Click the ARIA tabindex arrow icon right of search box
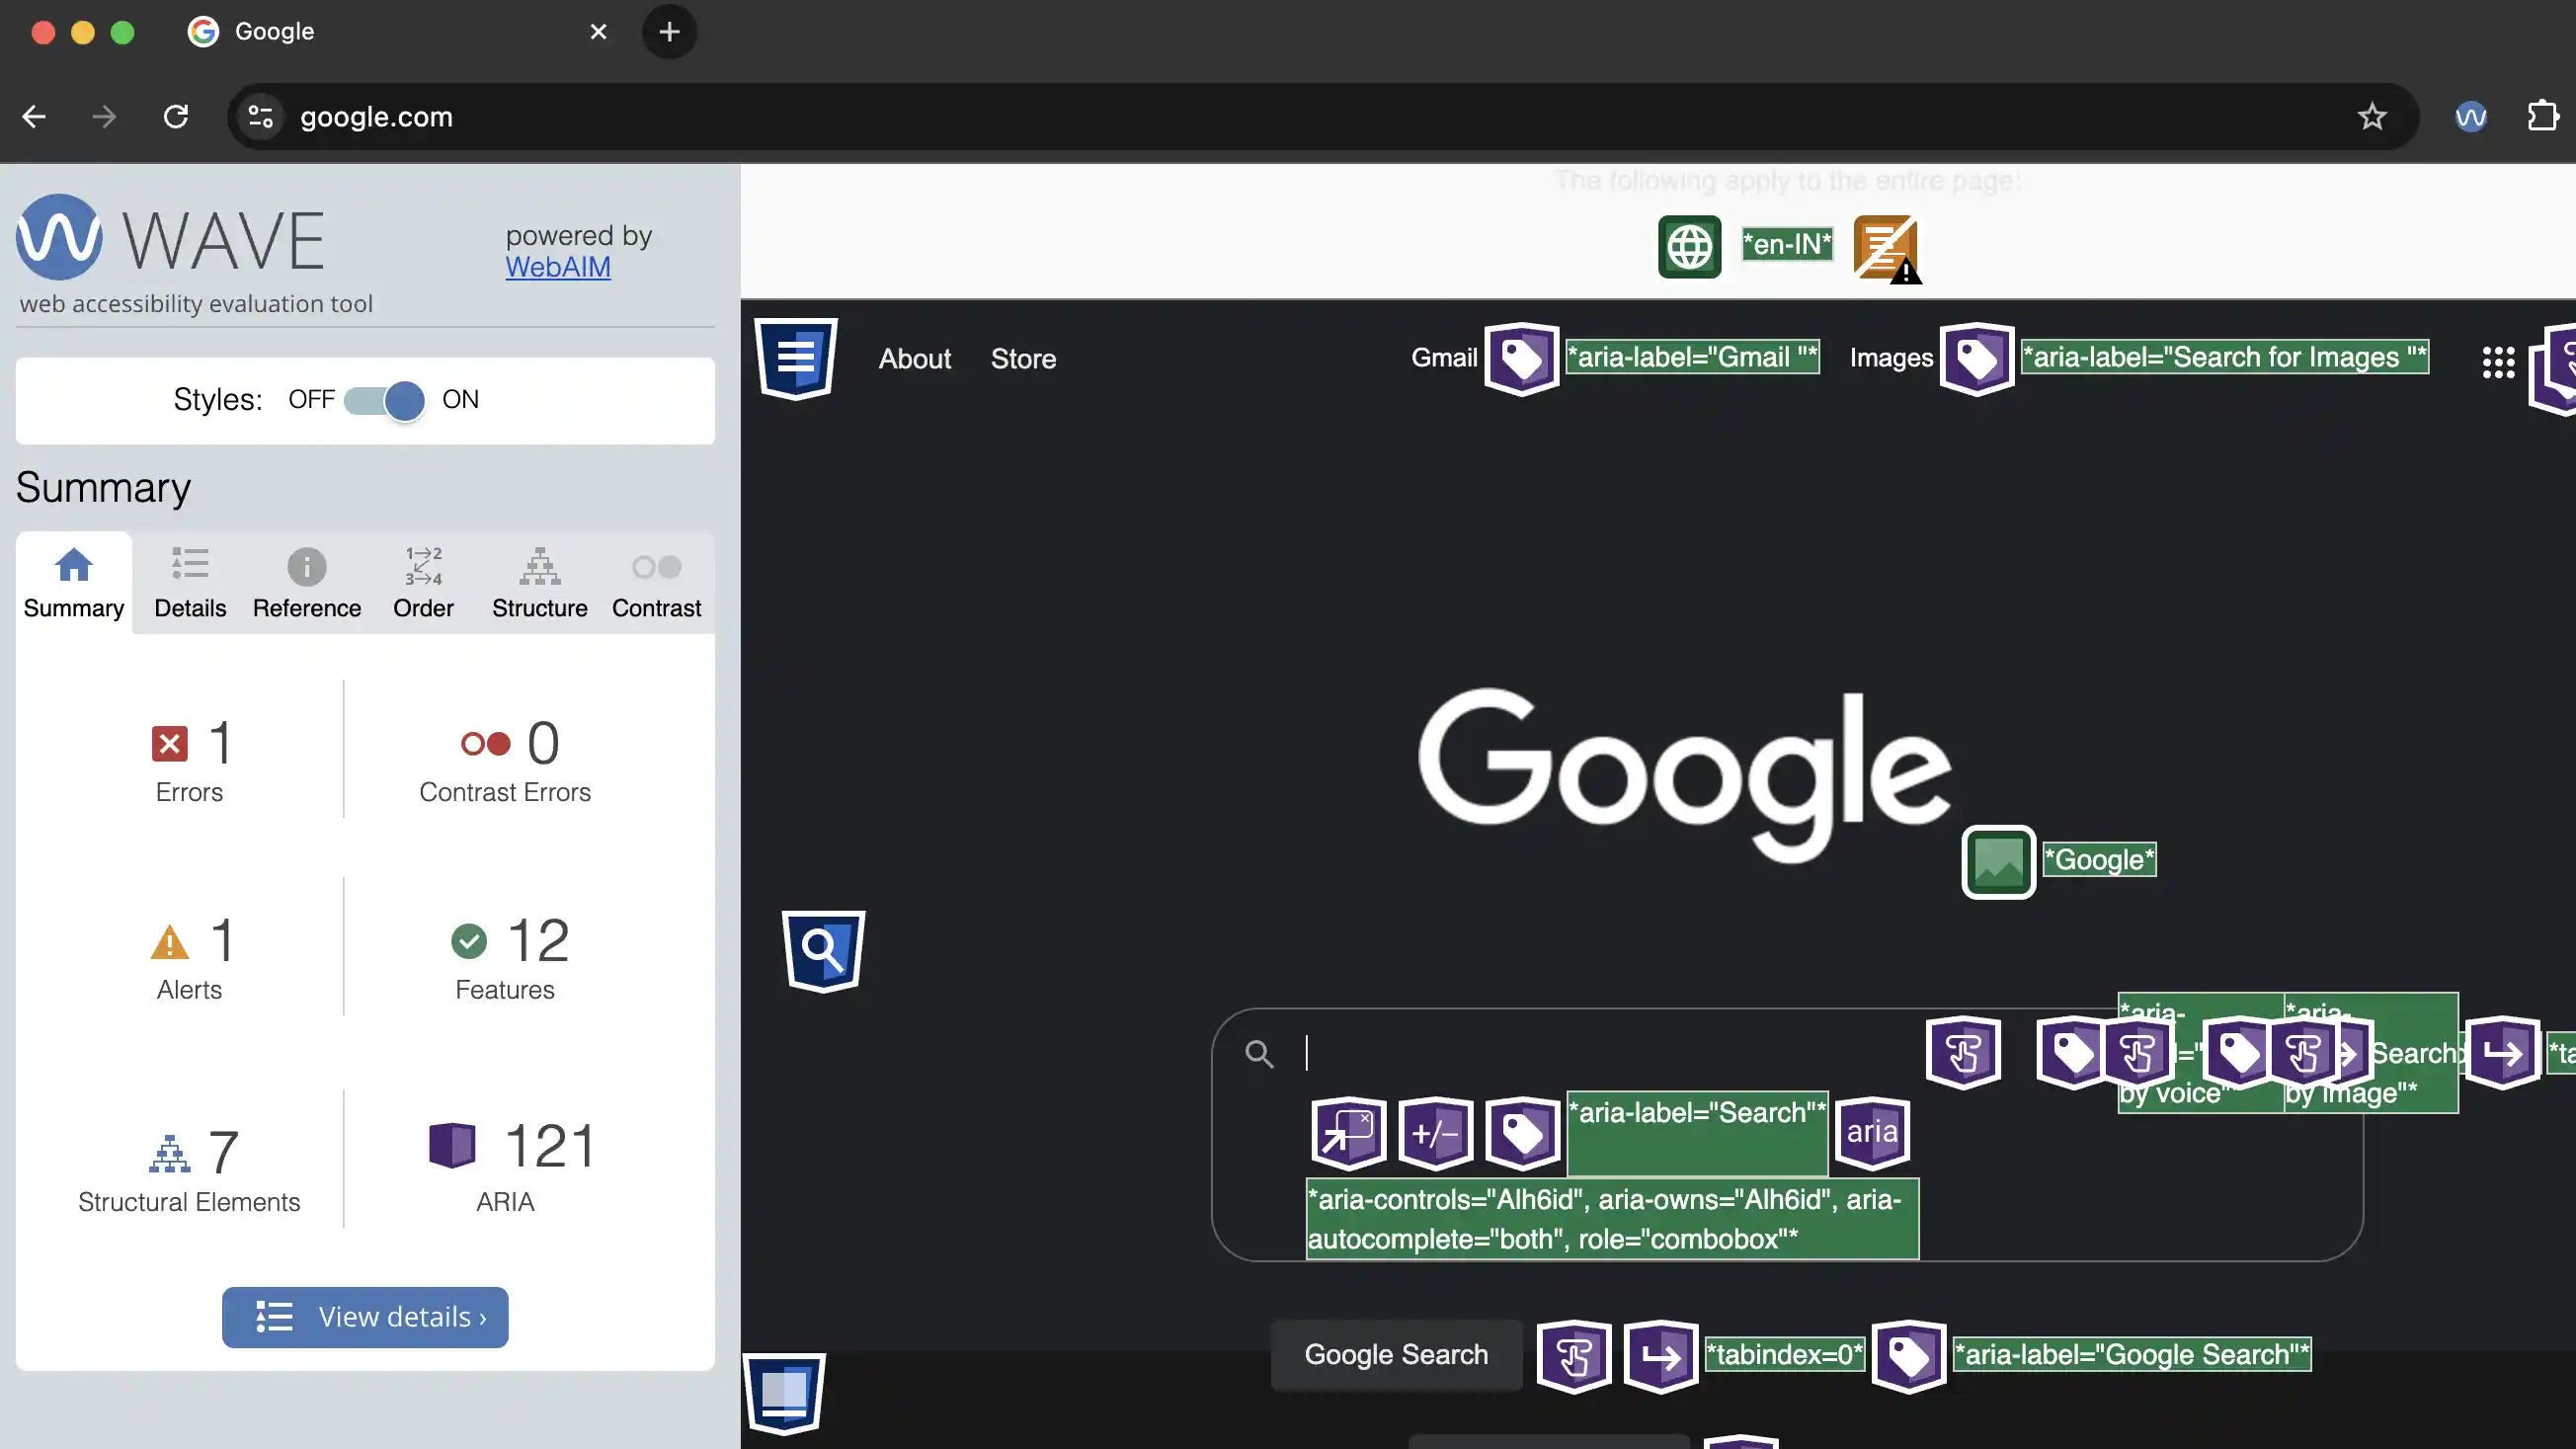The width and height of the screenshot is (2576, 1449). 2503,1052
